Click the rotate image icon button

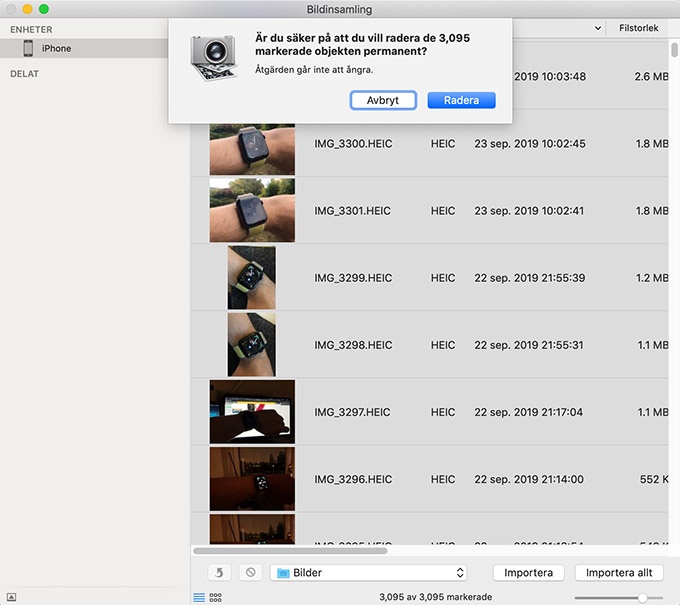219,573
